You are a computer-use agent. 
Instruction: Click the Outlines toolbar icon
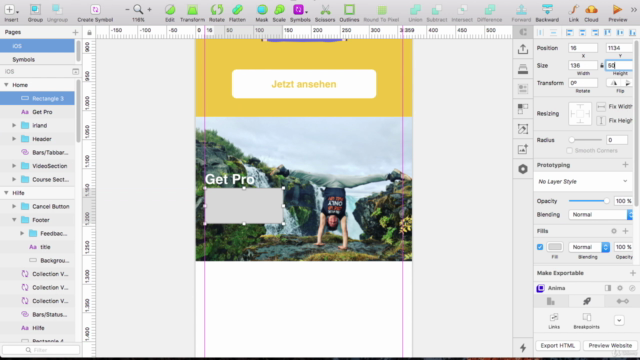(x=349, y=9)
